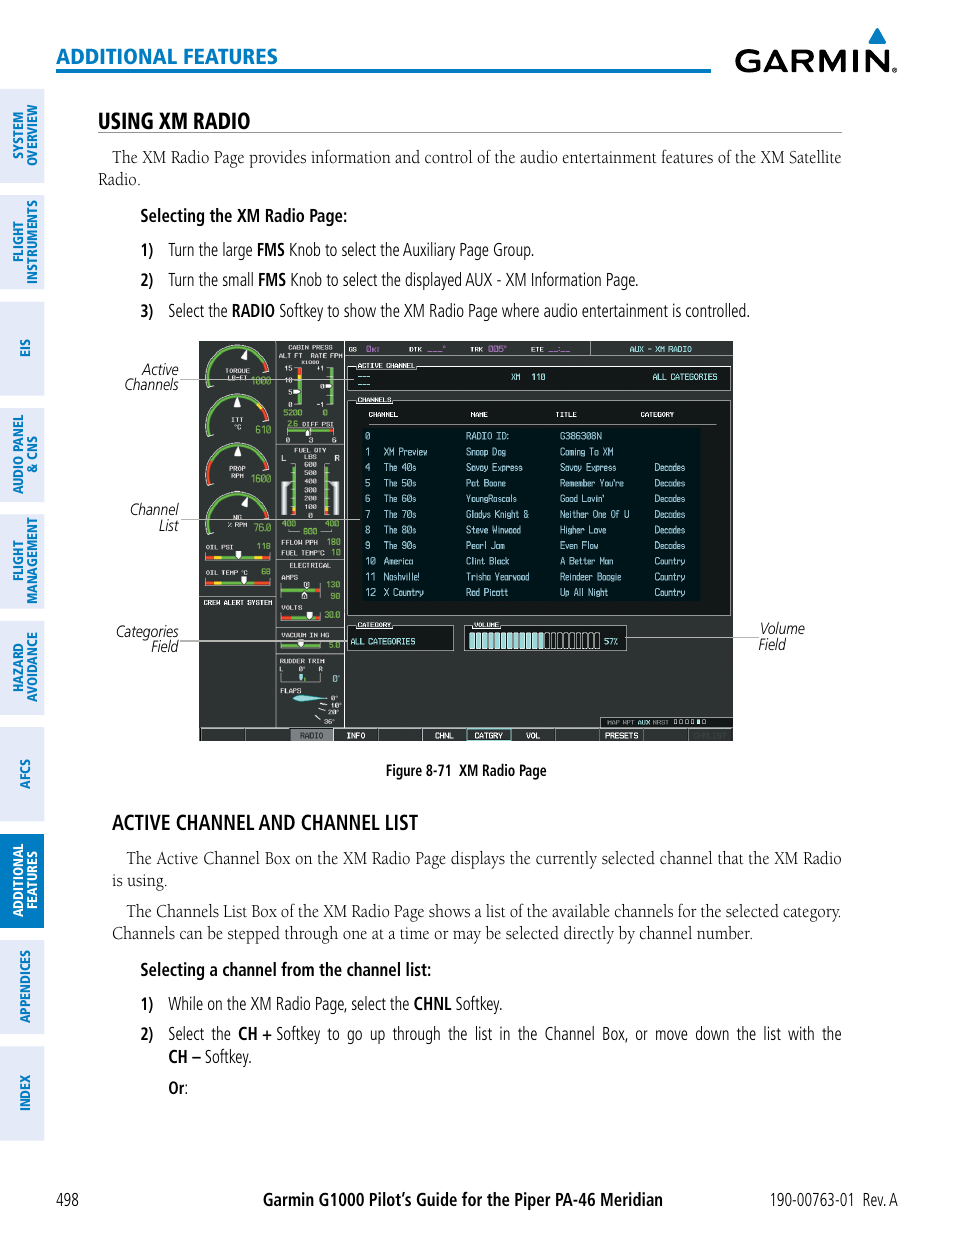Click the NG % RPM gauge
Image resolution: width=954 pixels, height=1235 pixels.
(238, 515)
